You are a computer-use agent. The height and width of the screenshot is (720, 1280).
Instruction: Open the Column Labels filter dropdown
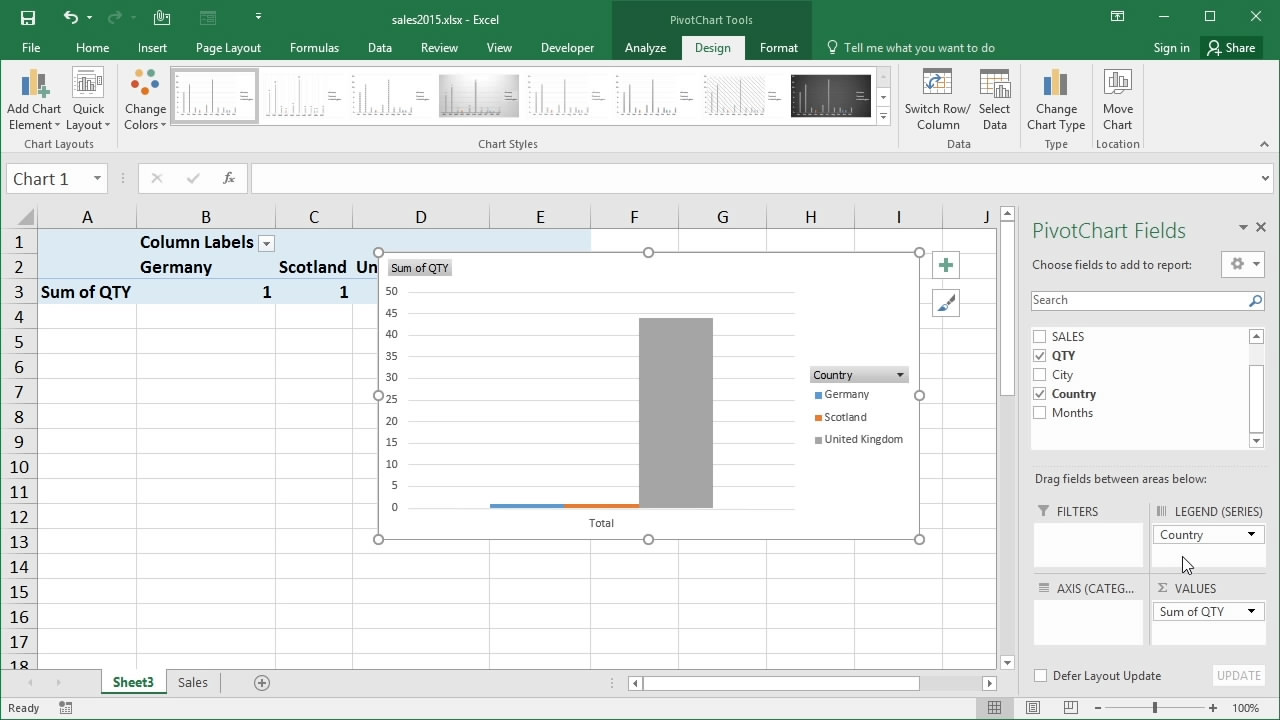(x=266, y=243)
